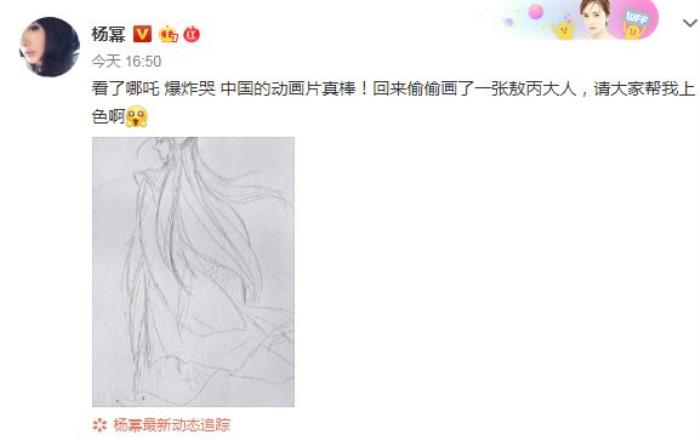Click the woman portrait in the banner
Screen dimensions: 700x440
[x=595, y=19]
